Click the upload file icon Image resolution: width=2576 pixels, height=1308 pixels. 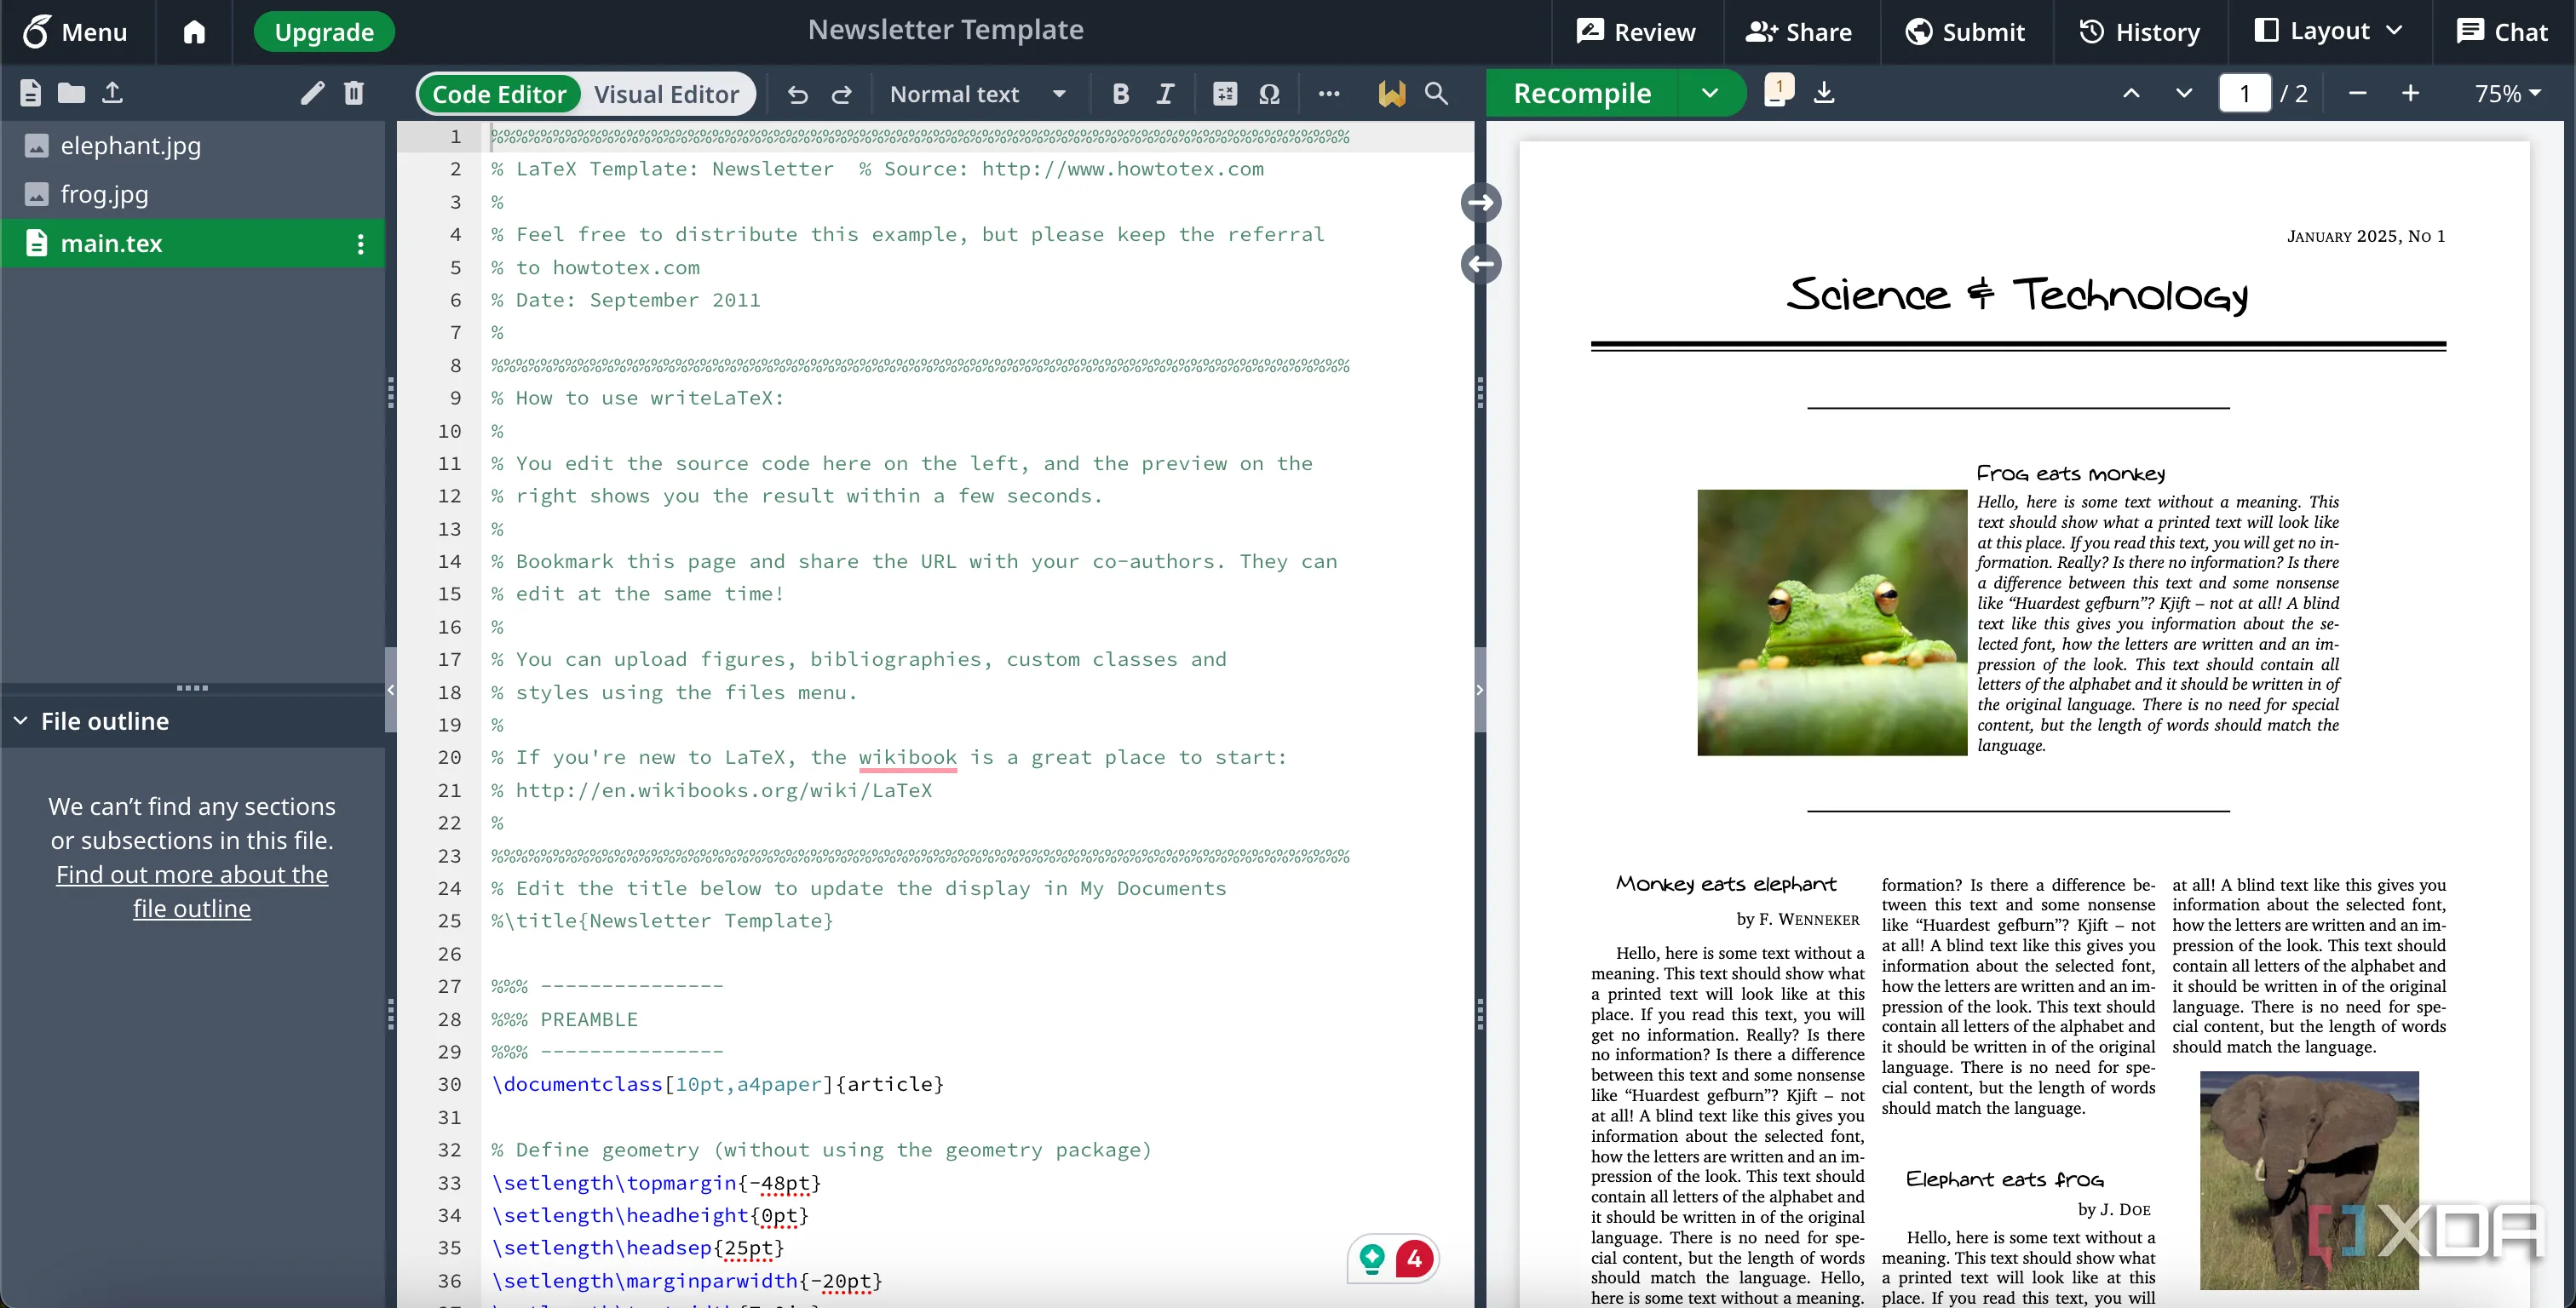click(x=113, y=93)
